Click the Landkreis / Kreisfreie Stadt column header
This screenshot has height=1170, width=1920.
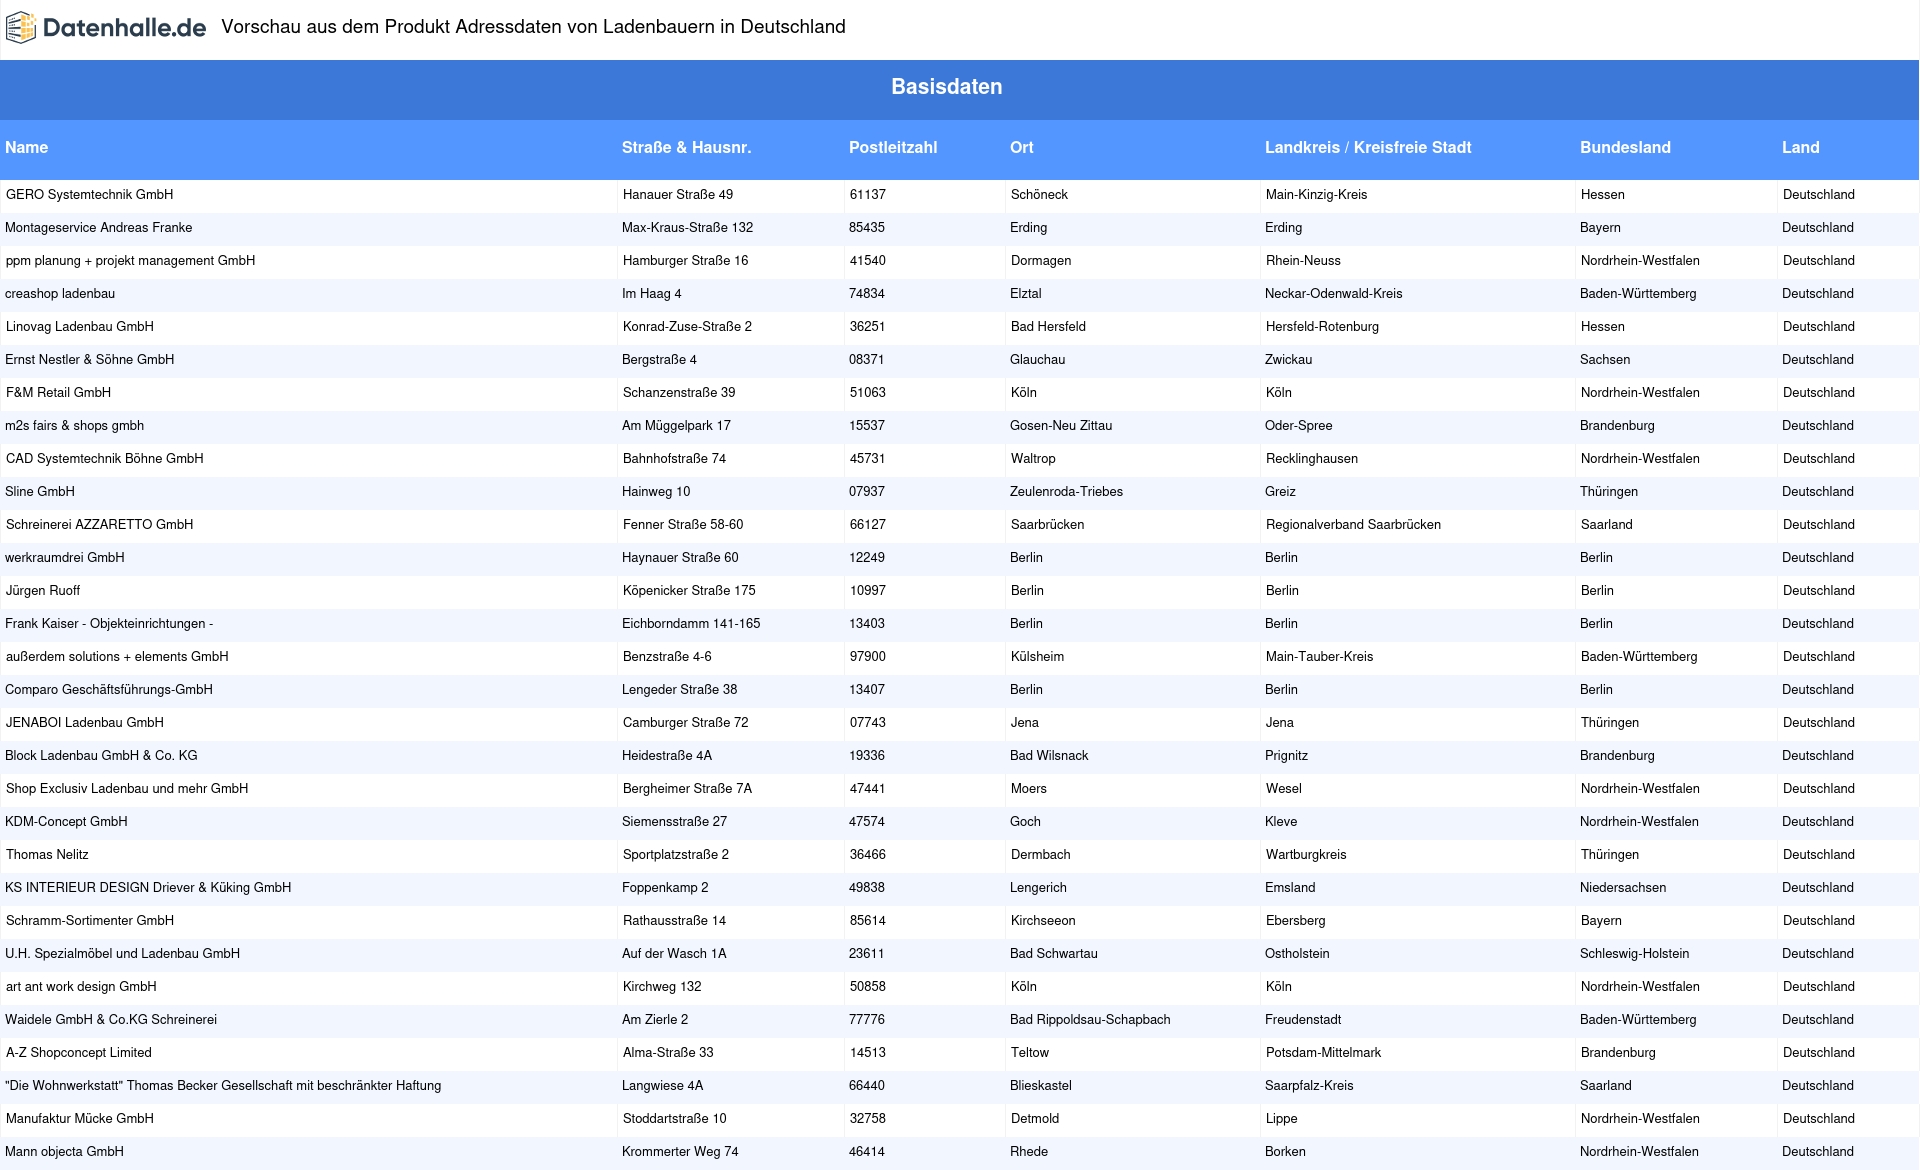click(1368, 147)
